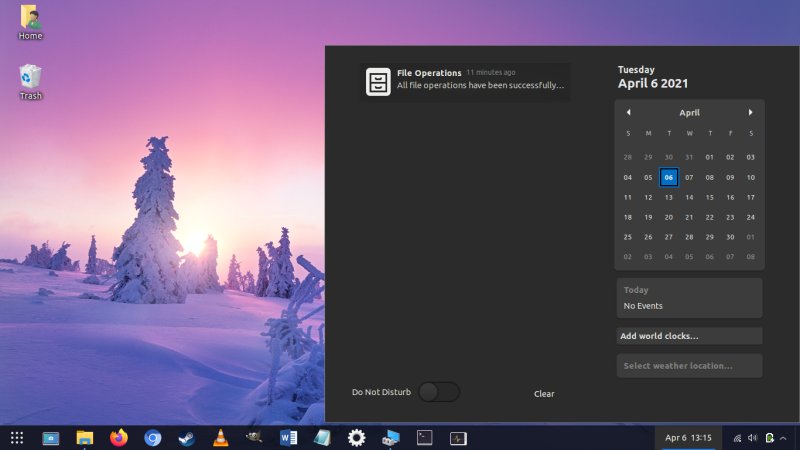Select April 13 in calendar
This screenshot has height=450, width=800.
[x=668, y=197]
